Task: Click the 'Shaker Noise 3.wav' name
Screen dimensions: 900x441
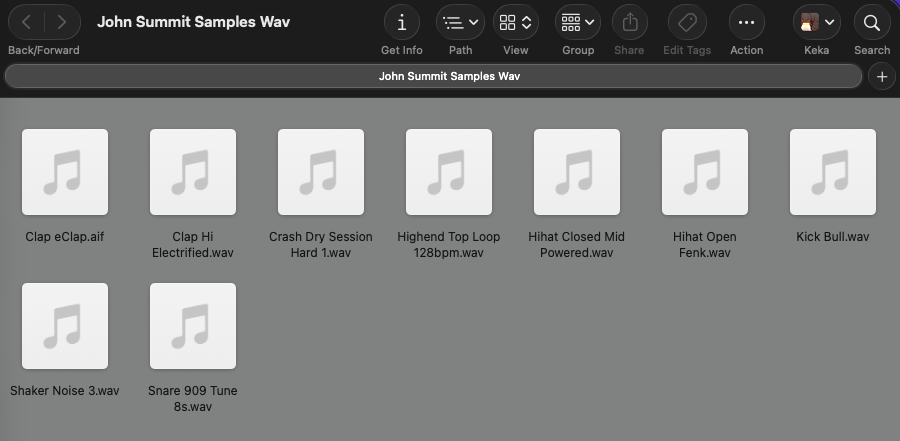Action: 65,390
